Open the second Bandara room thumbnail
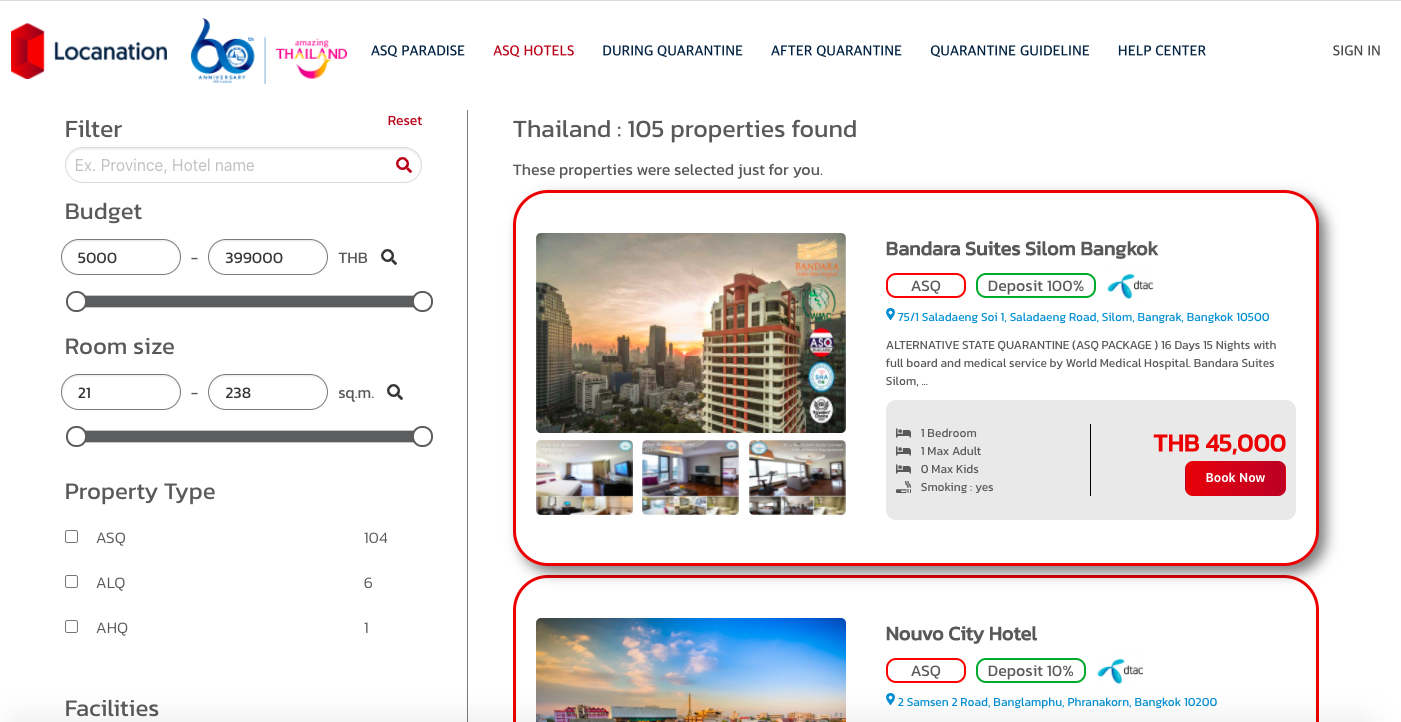 690,477
